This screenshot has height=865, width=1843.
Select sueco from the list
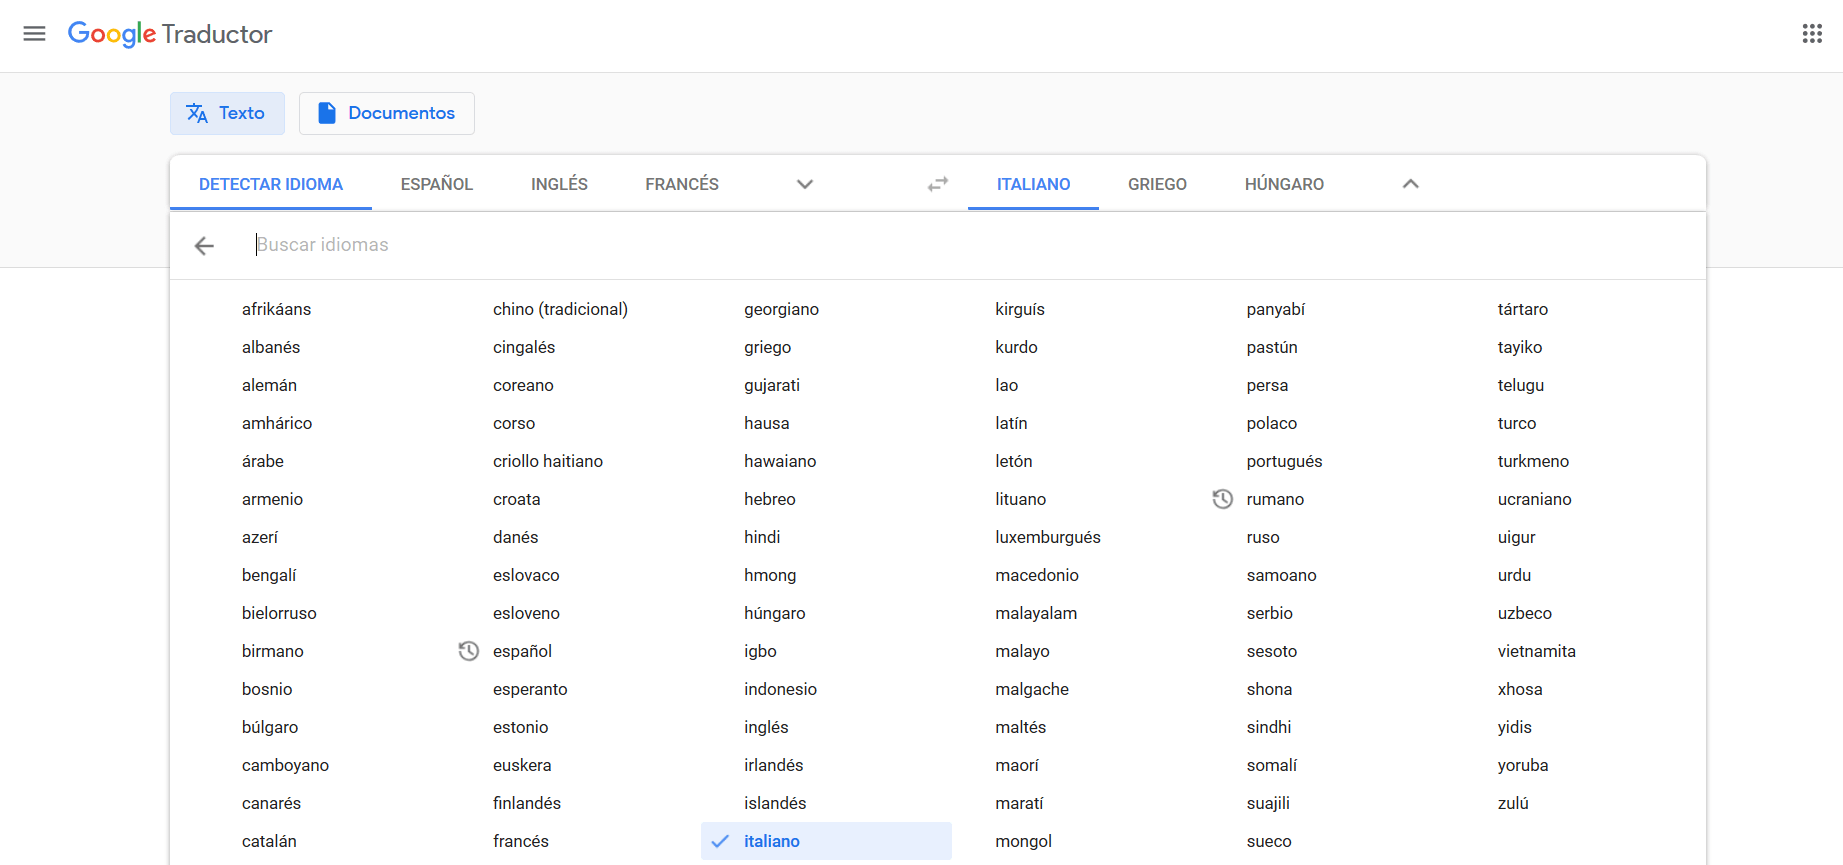pos(1269,841)
